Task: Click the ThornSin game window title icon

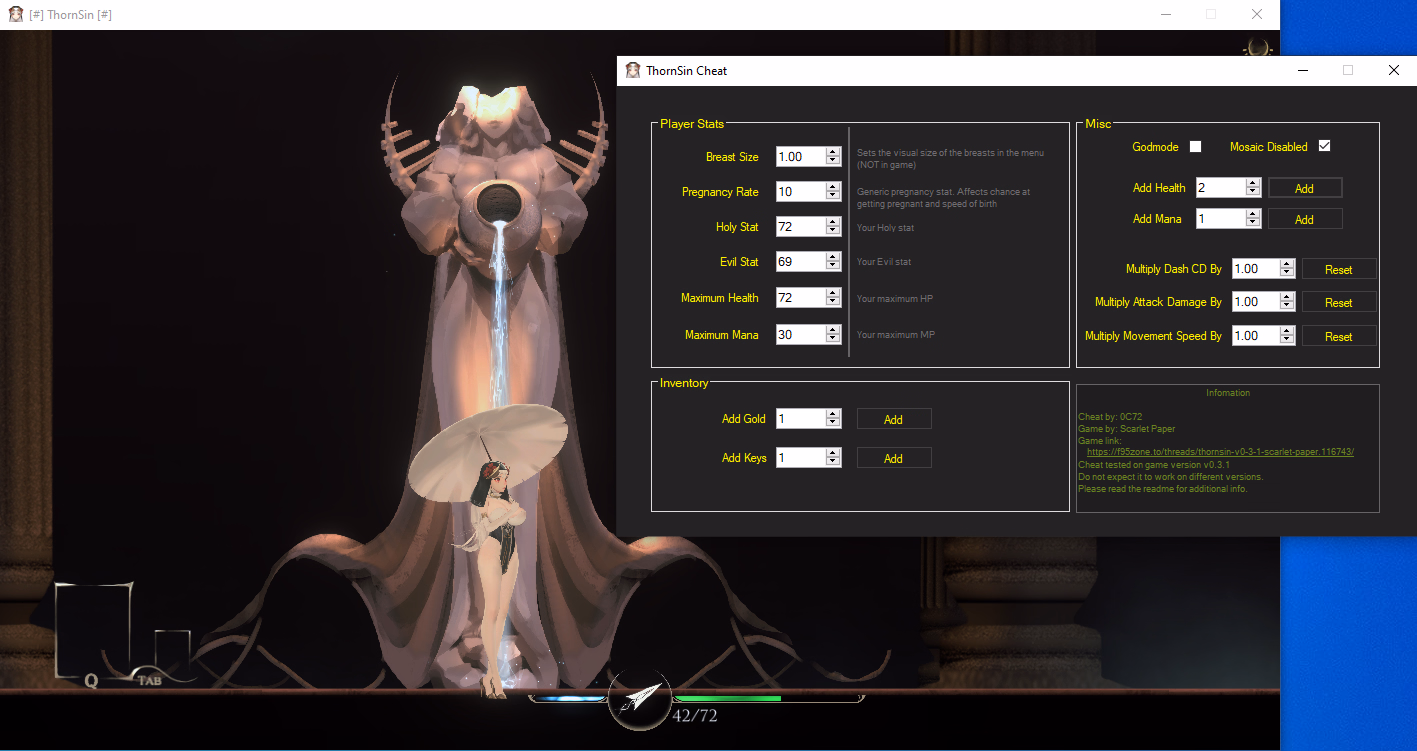Action: click(x=16, y=14)
